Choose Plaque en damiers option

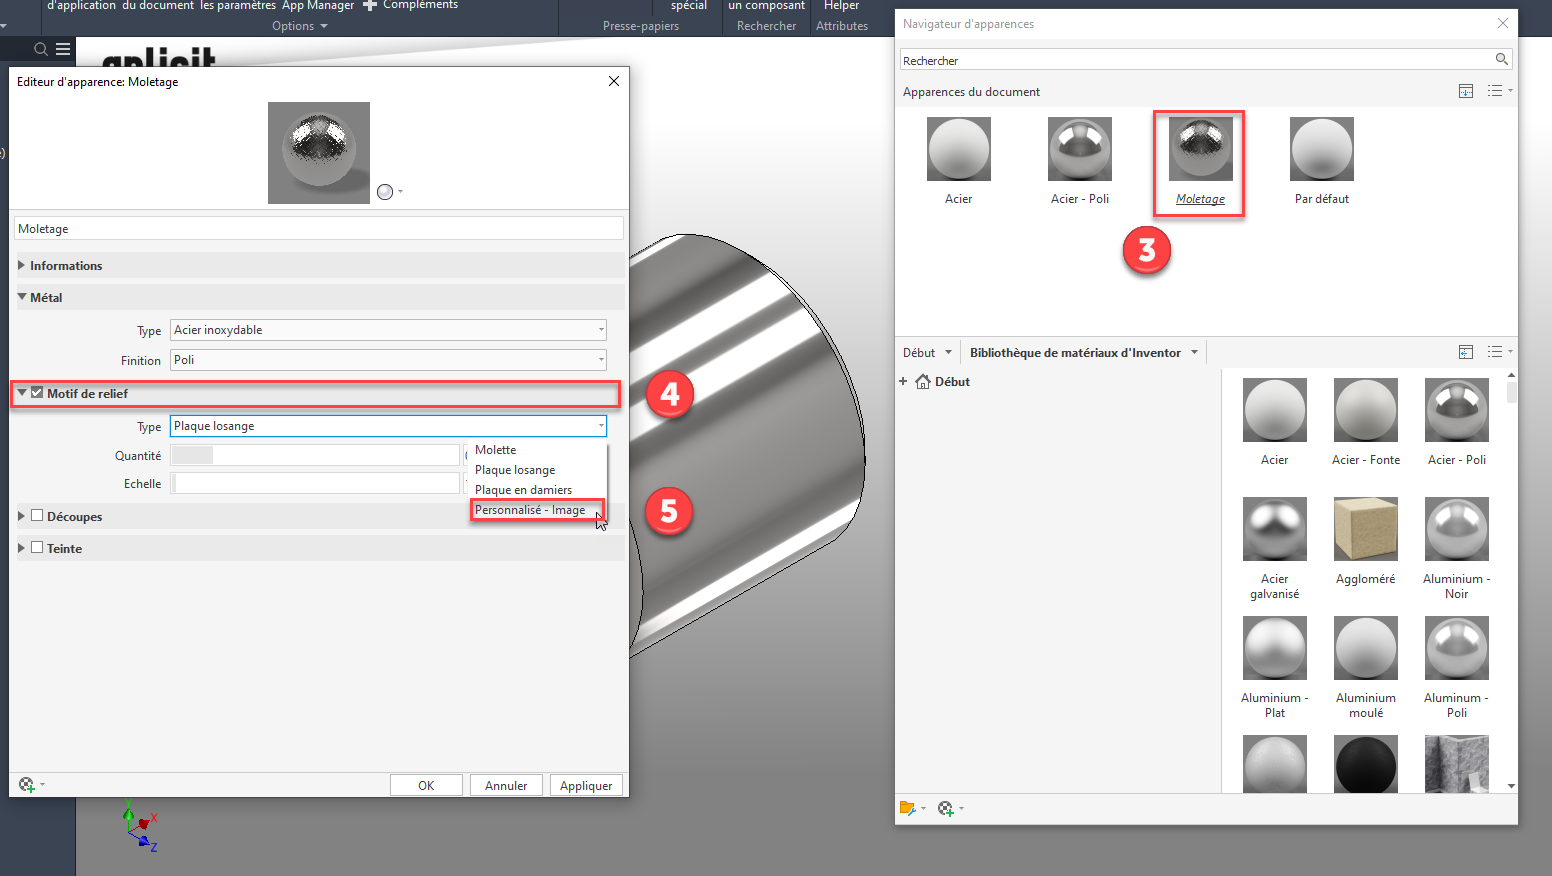click(x=523, y=490)
